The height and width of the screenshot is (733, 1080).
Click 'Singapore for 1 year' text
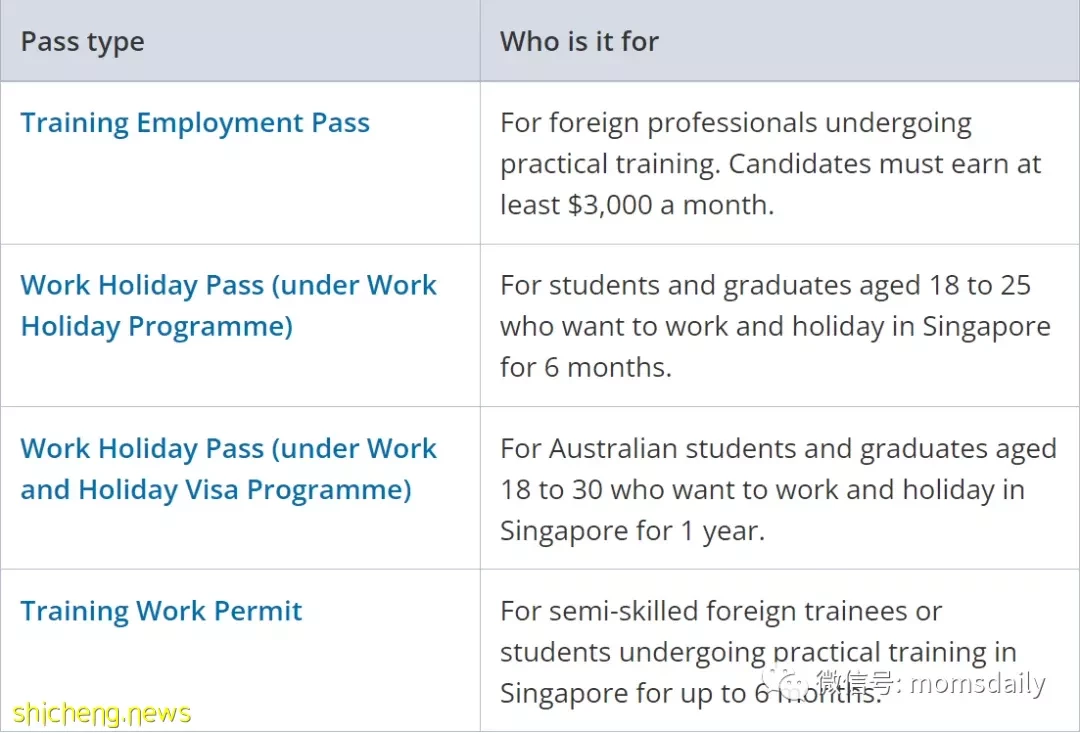tap(632, 530)
